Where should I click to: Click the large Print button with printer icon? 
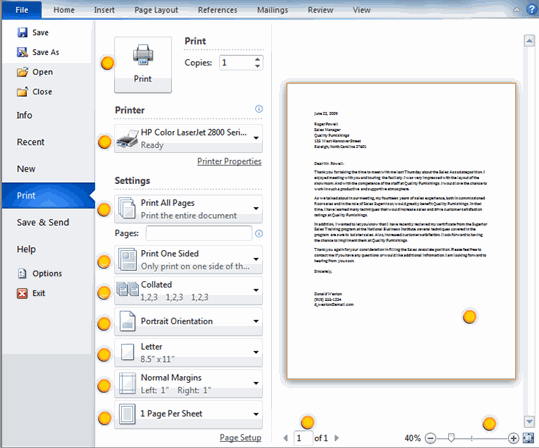tap(143, 65)
